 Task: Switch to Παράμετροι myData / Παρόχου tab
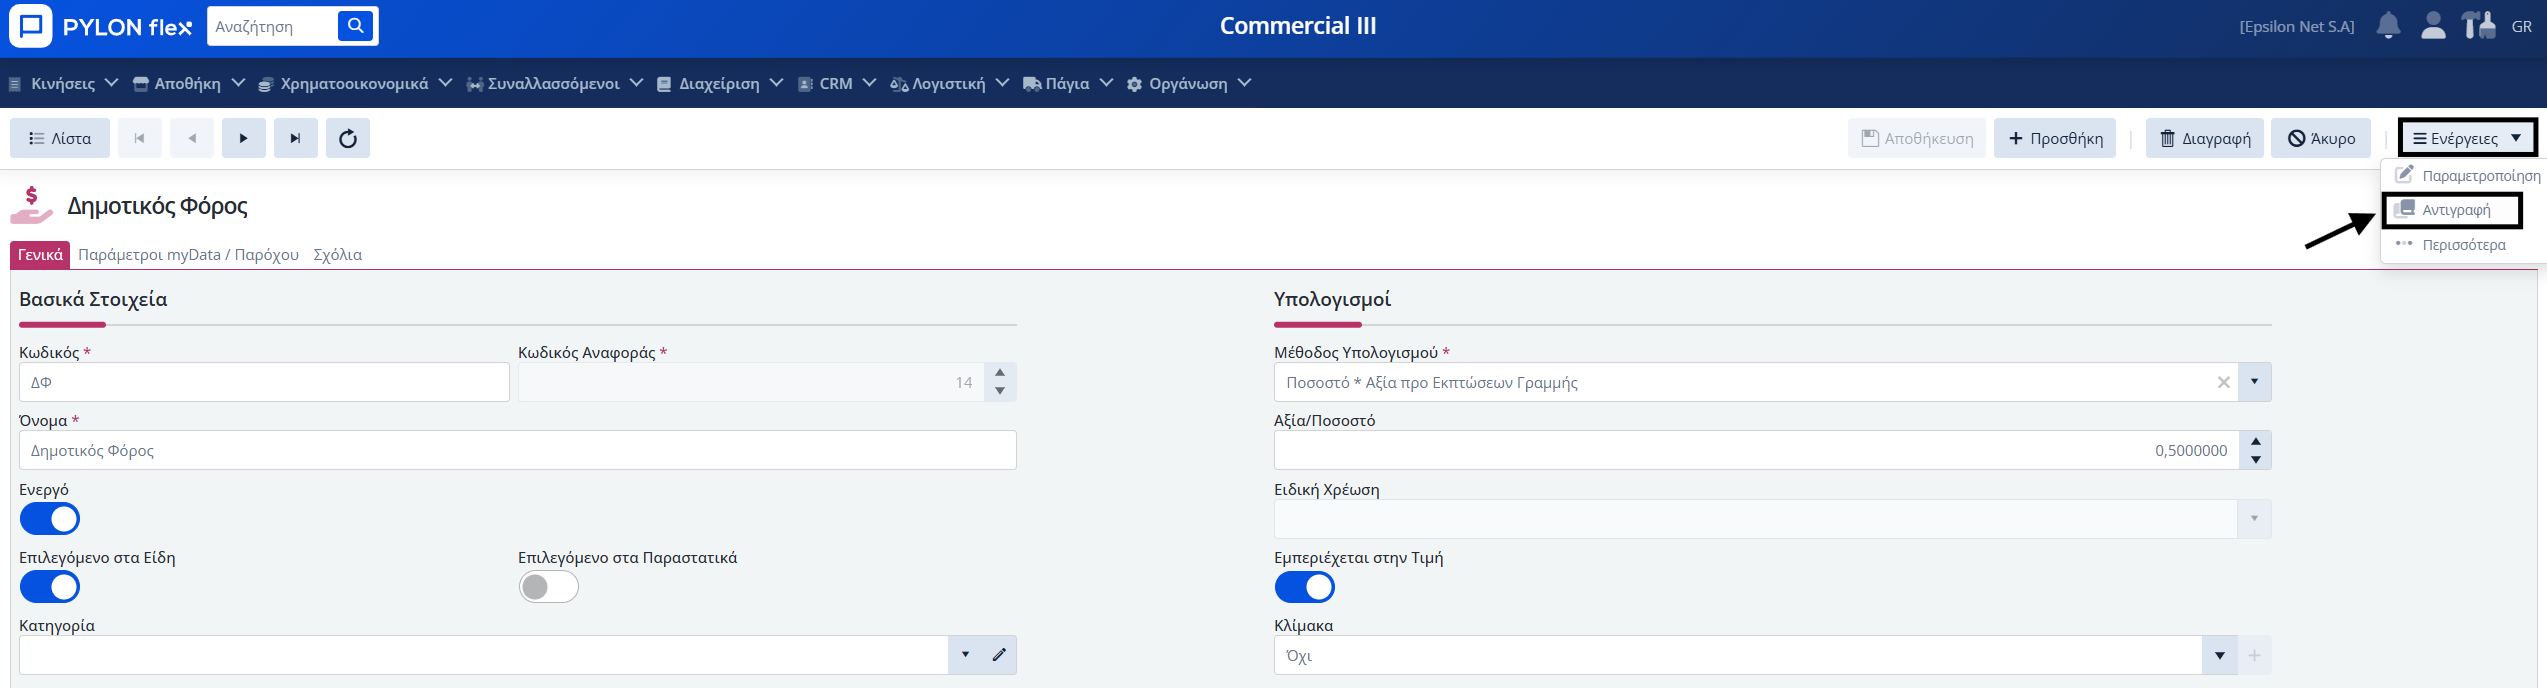coord(188,255)
